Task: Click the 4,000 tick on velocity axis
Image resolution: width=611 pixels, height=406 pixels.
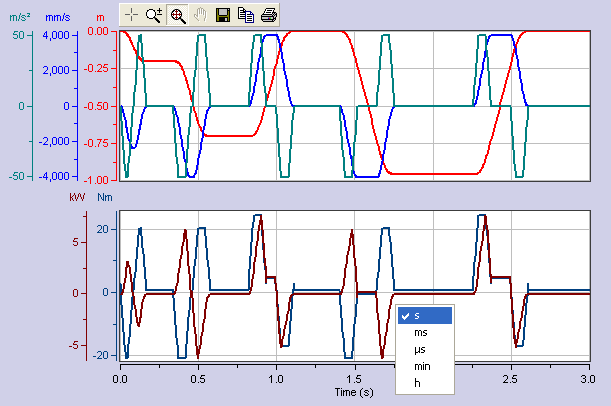Action: (58, 35)
